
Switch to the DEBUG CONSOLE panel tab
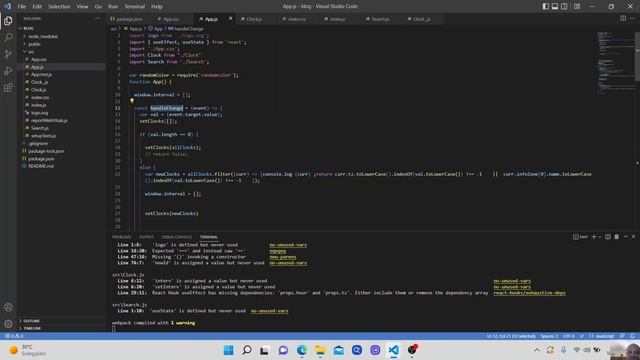pos(177,237)
